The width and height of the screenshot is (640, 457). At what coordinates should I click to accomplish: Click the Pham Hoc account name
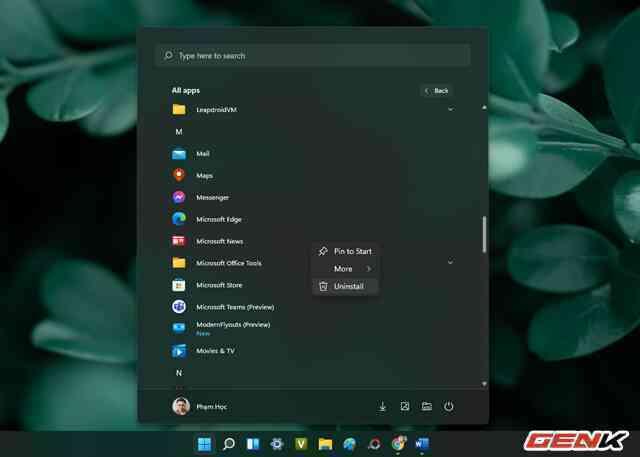click(211, 406)
